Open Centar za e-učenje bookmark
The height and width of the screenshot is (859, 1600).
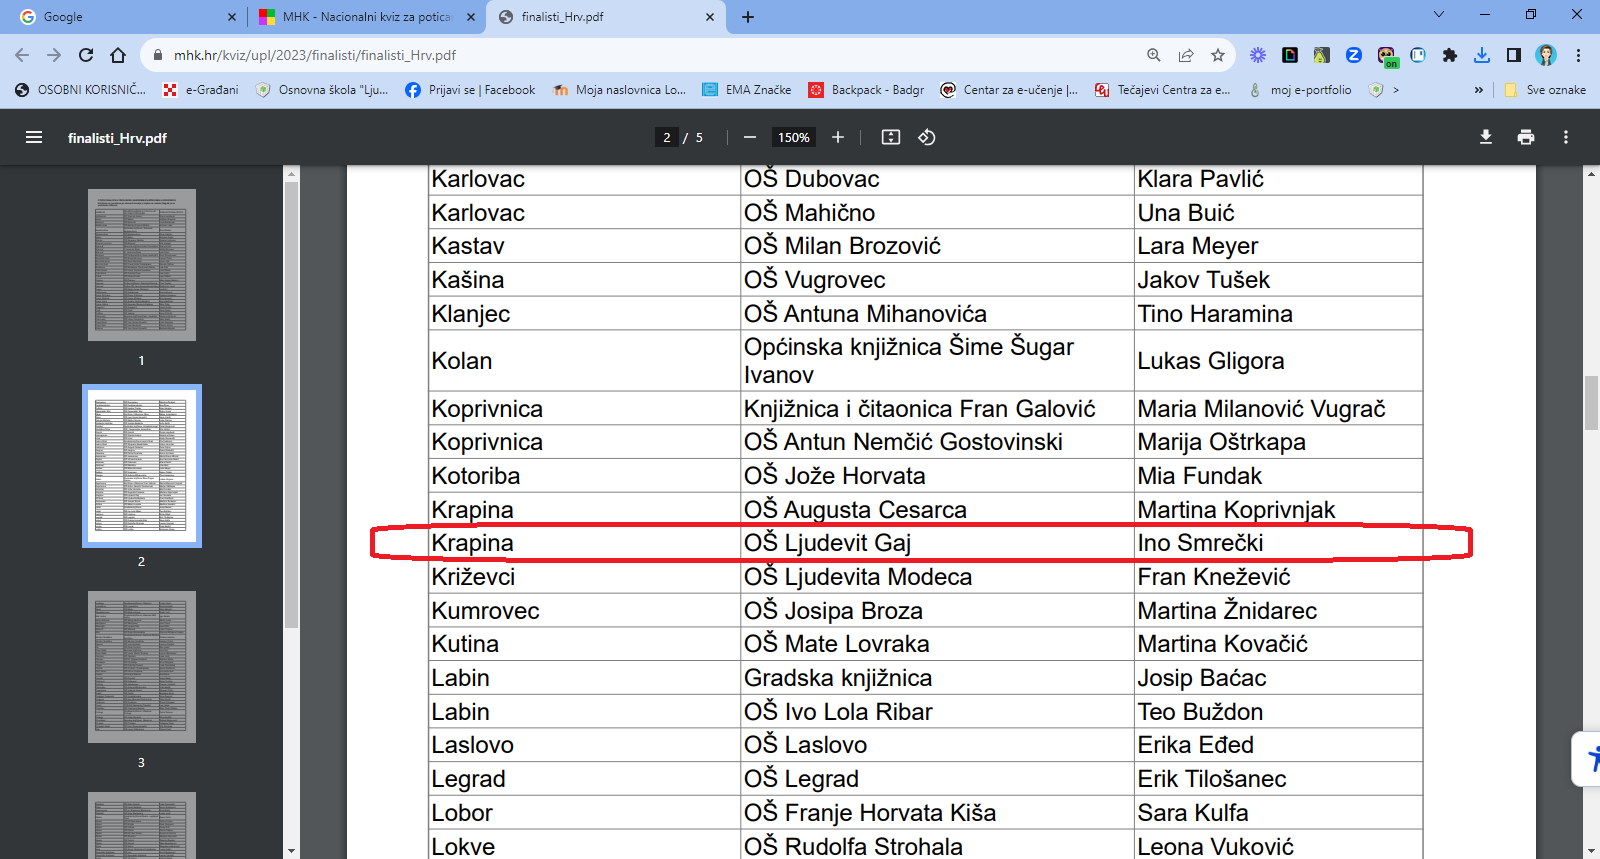(x=1009, y=90)
